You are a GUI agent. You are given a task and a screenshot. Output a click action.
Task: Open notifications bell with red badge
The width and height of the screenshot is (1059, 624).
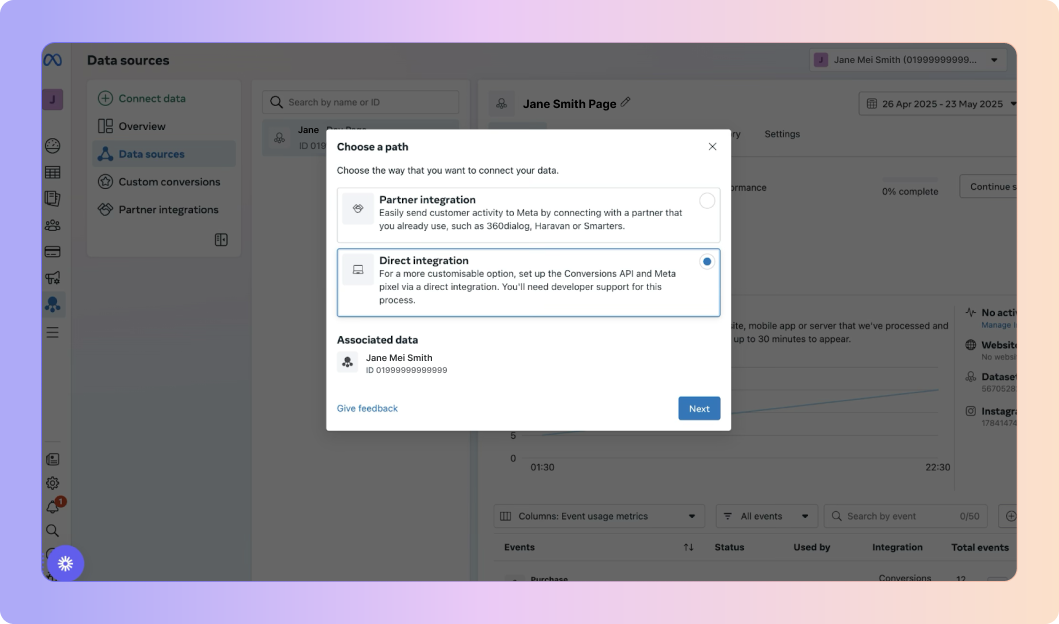tap(53, 506)
